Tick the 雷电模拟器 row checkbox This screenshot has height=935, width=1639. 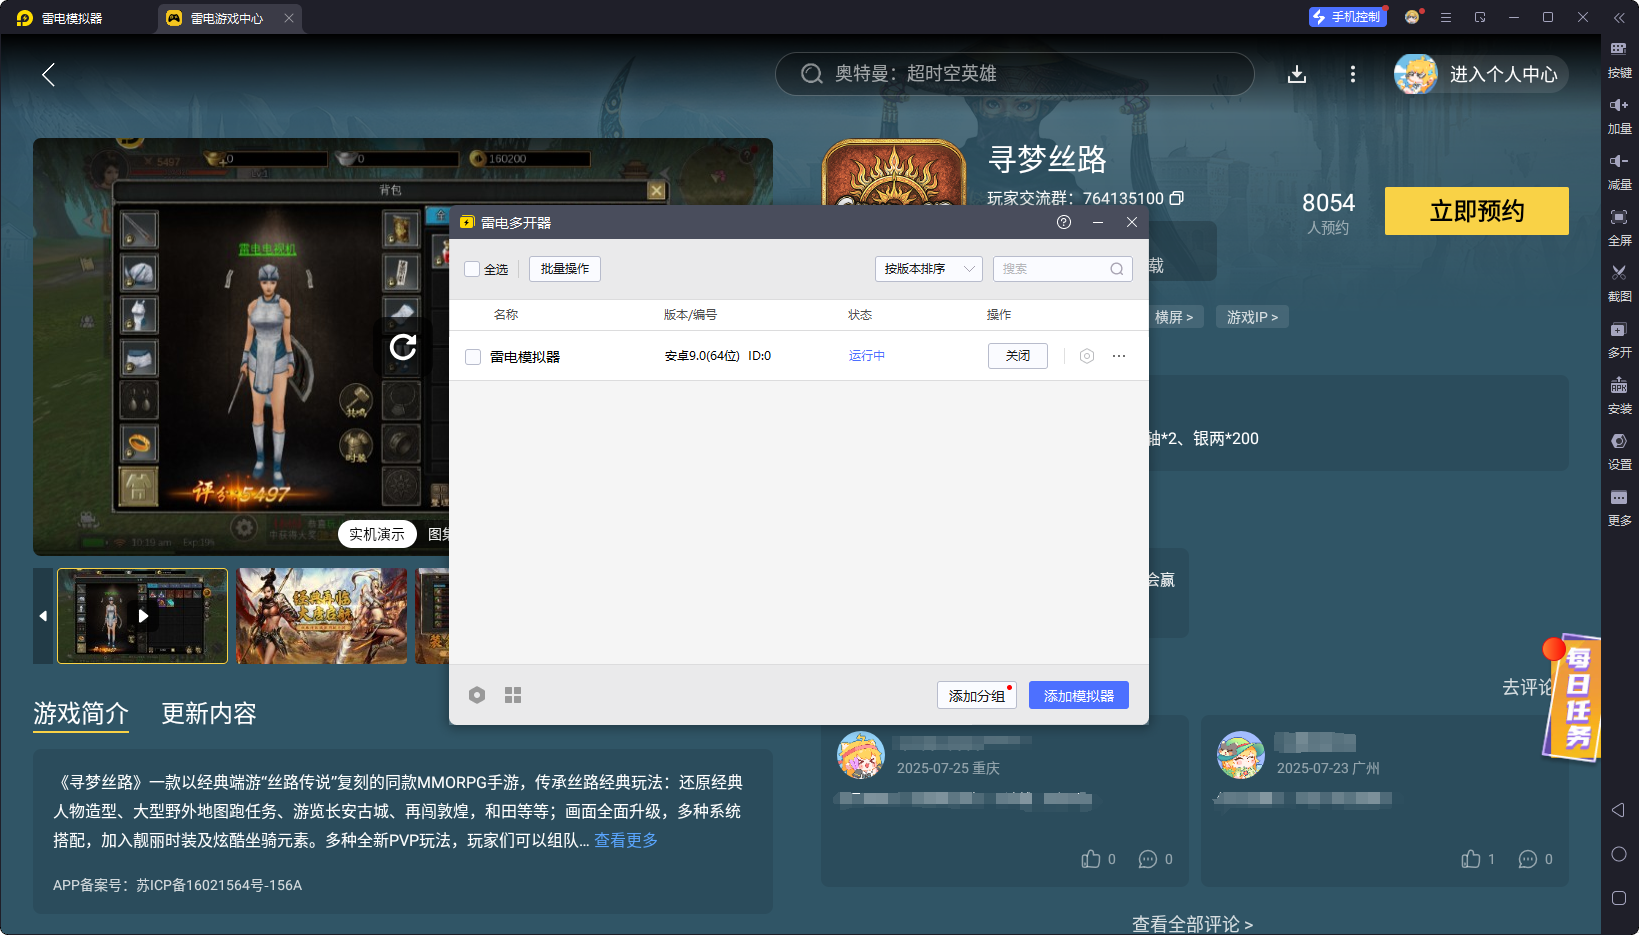pos(473,357)
